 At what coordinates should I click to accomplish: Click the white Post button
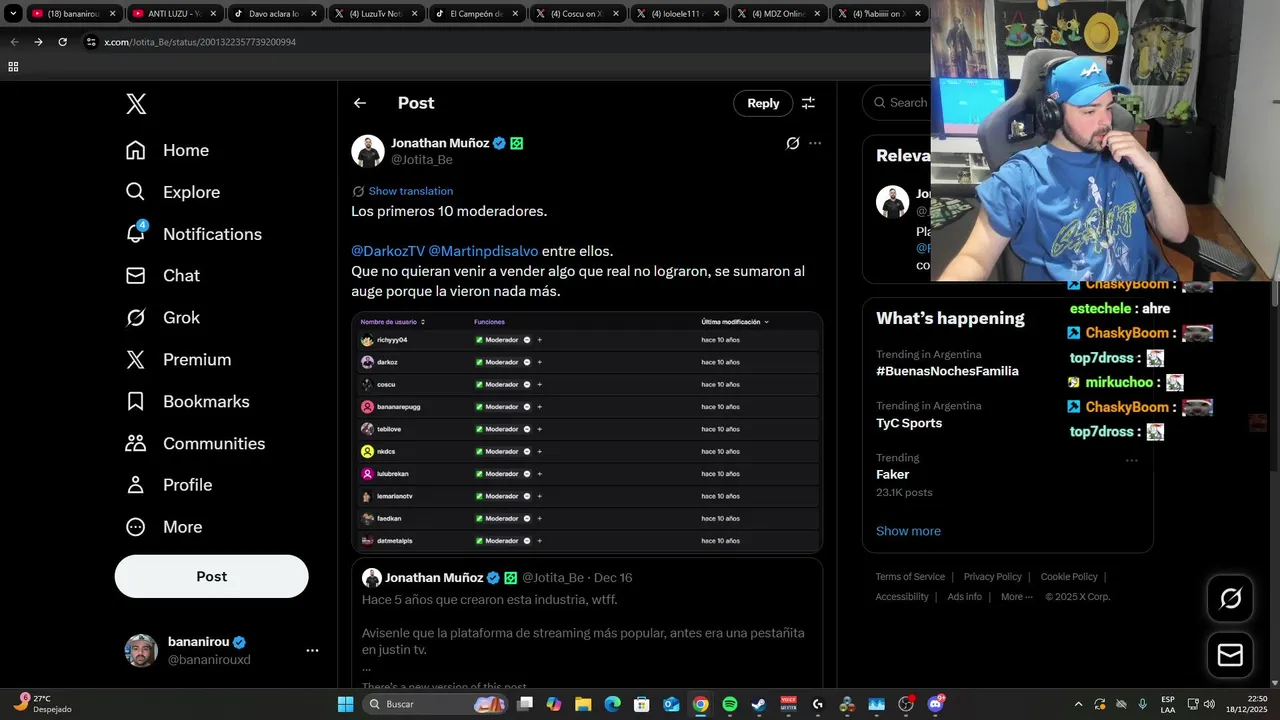point(211,576)
